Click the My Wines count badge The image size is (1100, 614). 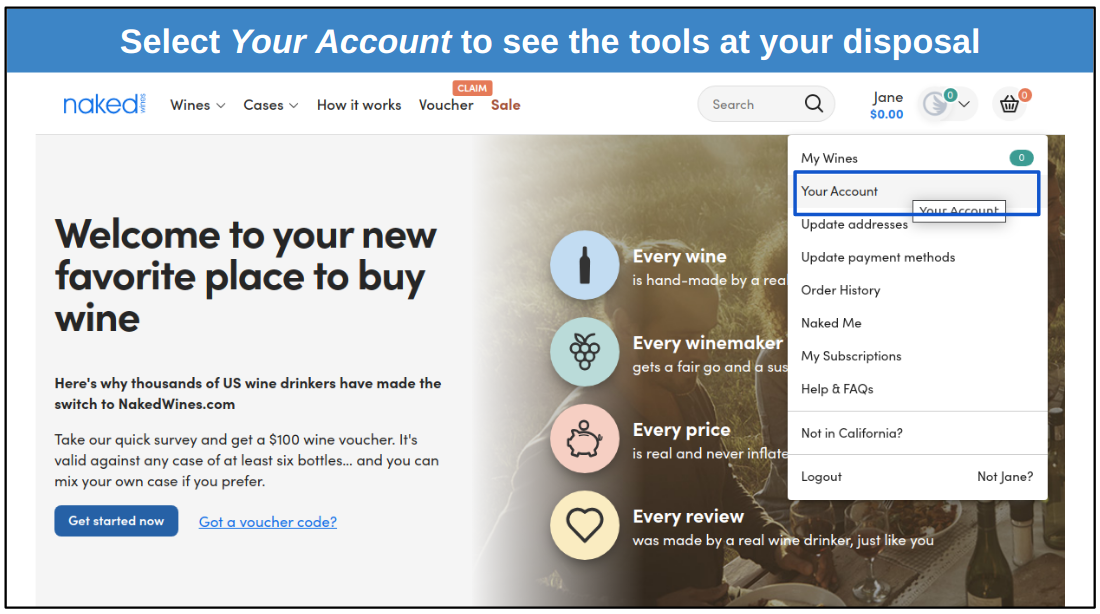1021,158
